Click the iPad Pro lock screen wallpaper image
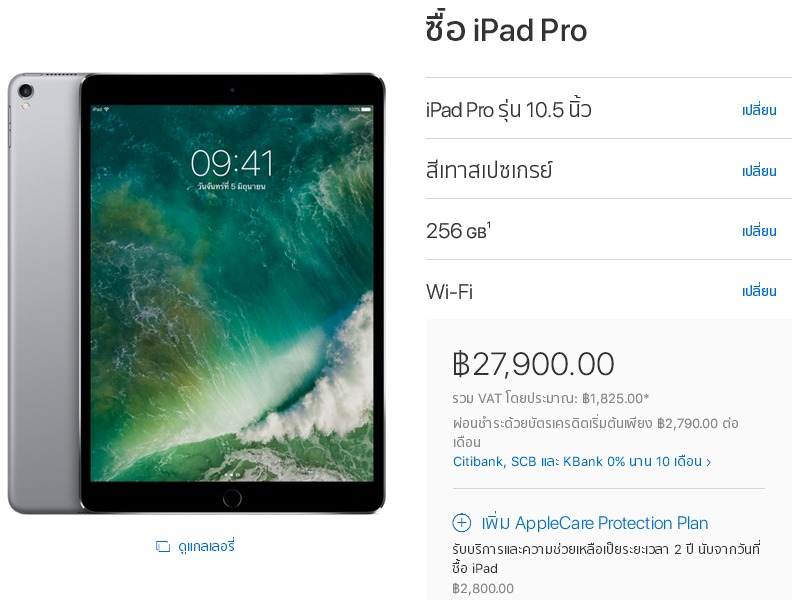Screen dimensions: 800x600 (232, 293)
